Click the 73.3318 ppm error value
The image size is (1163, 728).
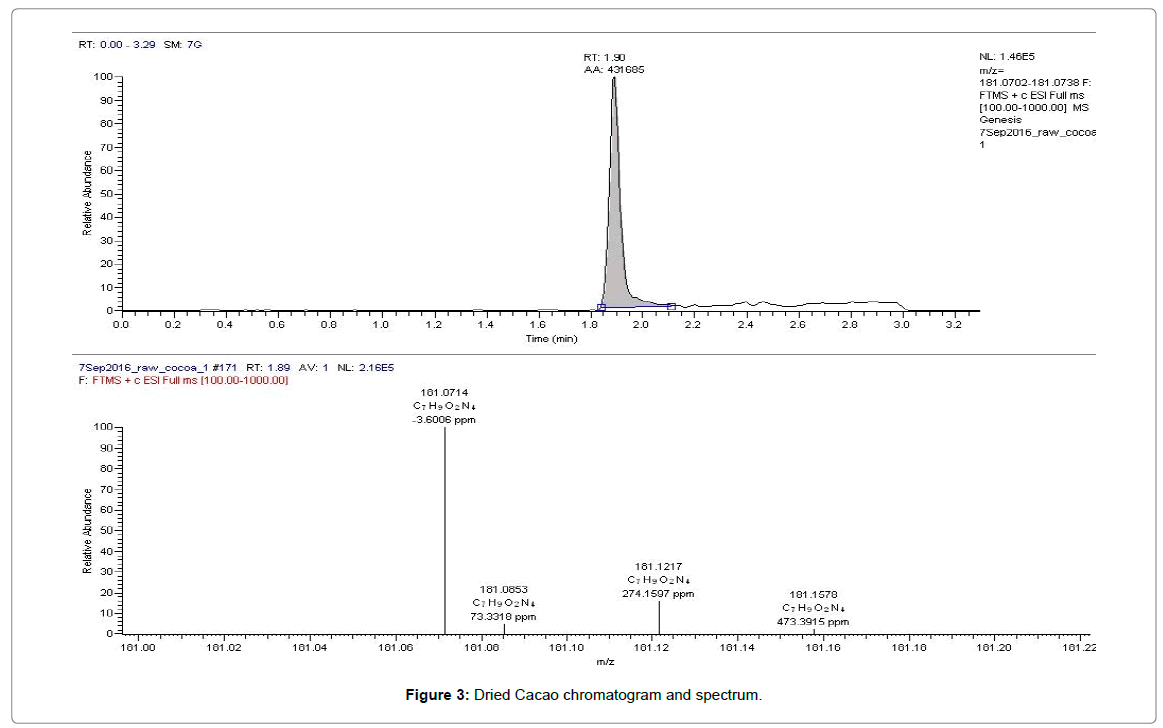(x=503, y=617)
